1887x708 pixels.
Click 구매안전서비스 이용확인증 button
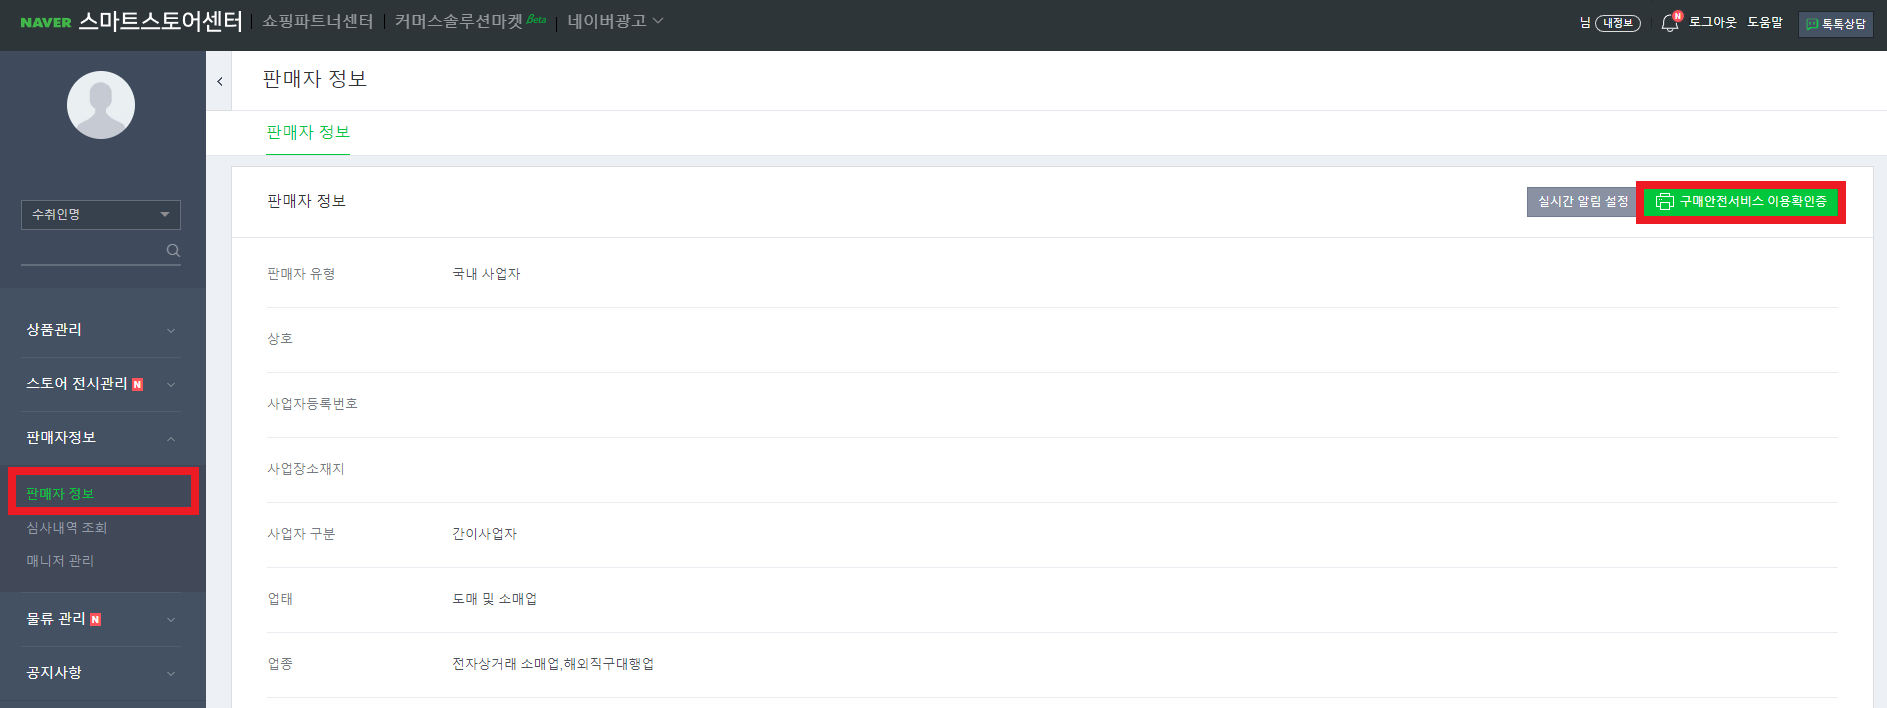(1741, 202)
